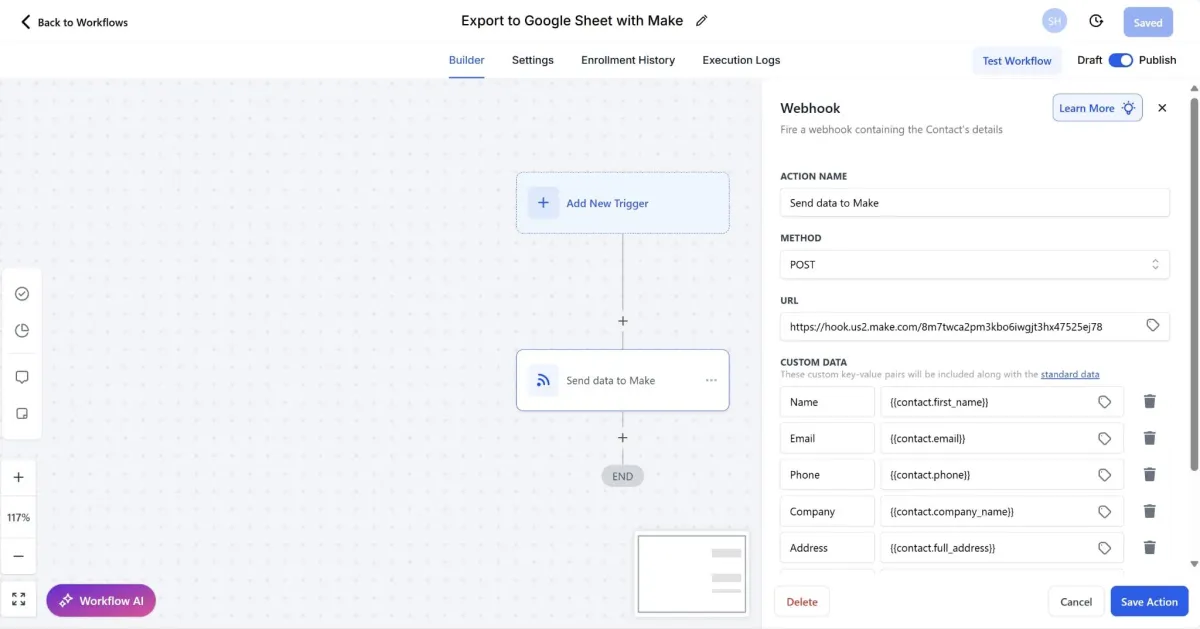The image size is (1200, 629).
Task: Open the METHOD dropdown showing POST
Action: (974, 265)
